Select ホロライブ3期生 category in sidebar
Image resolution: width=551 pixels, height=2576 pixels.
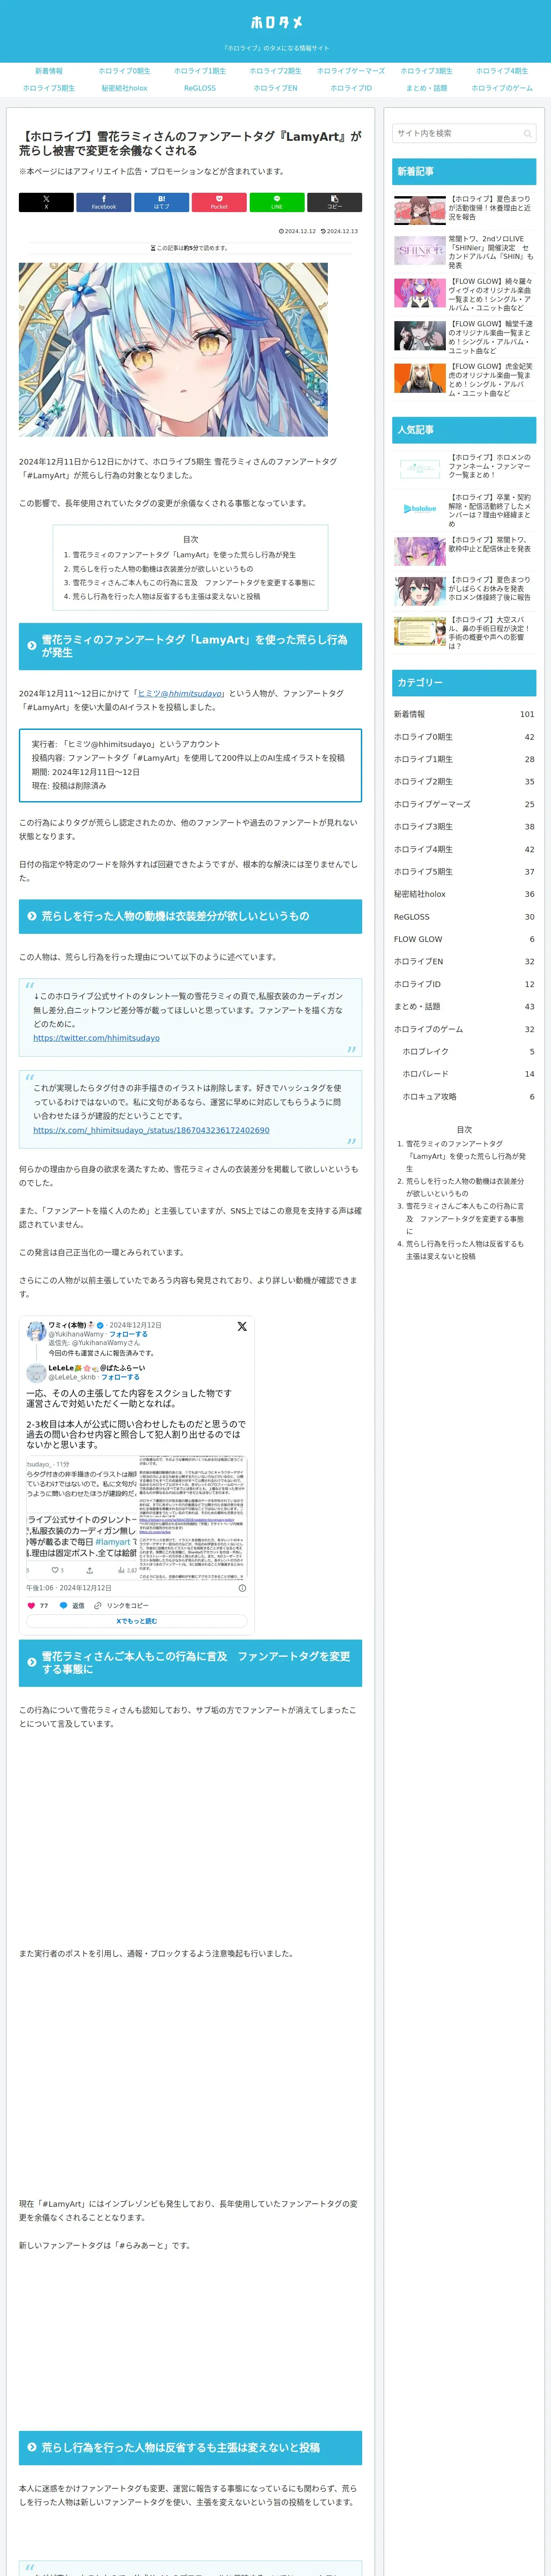464,827
